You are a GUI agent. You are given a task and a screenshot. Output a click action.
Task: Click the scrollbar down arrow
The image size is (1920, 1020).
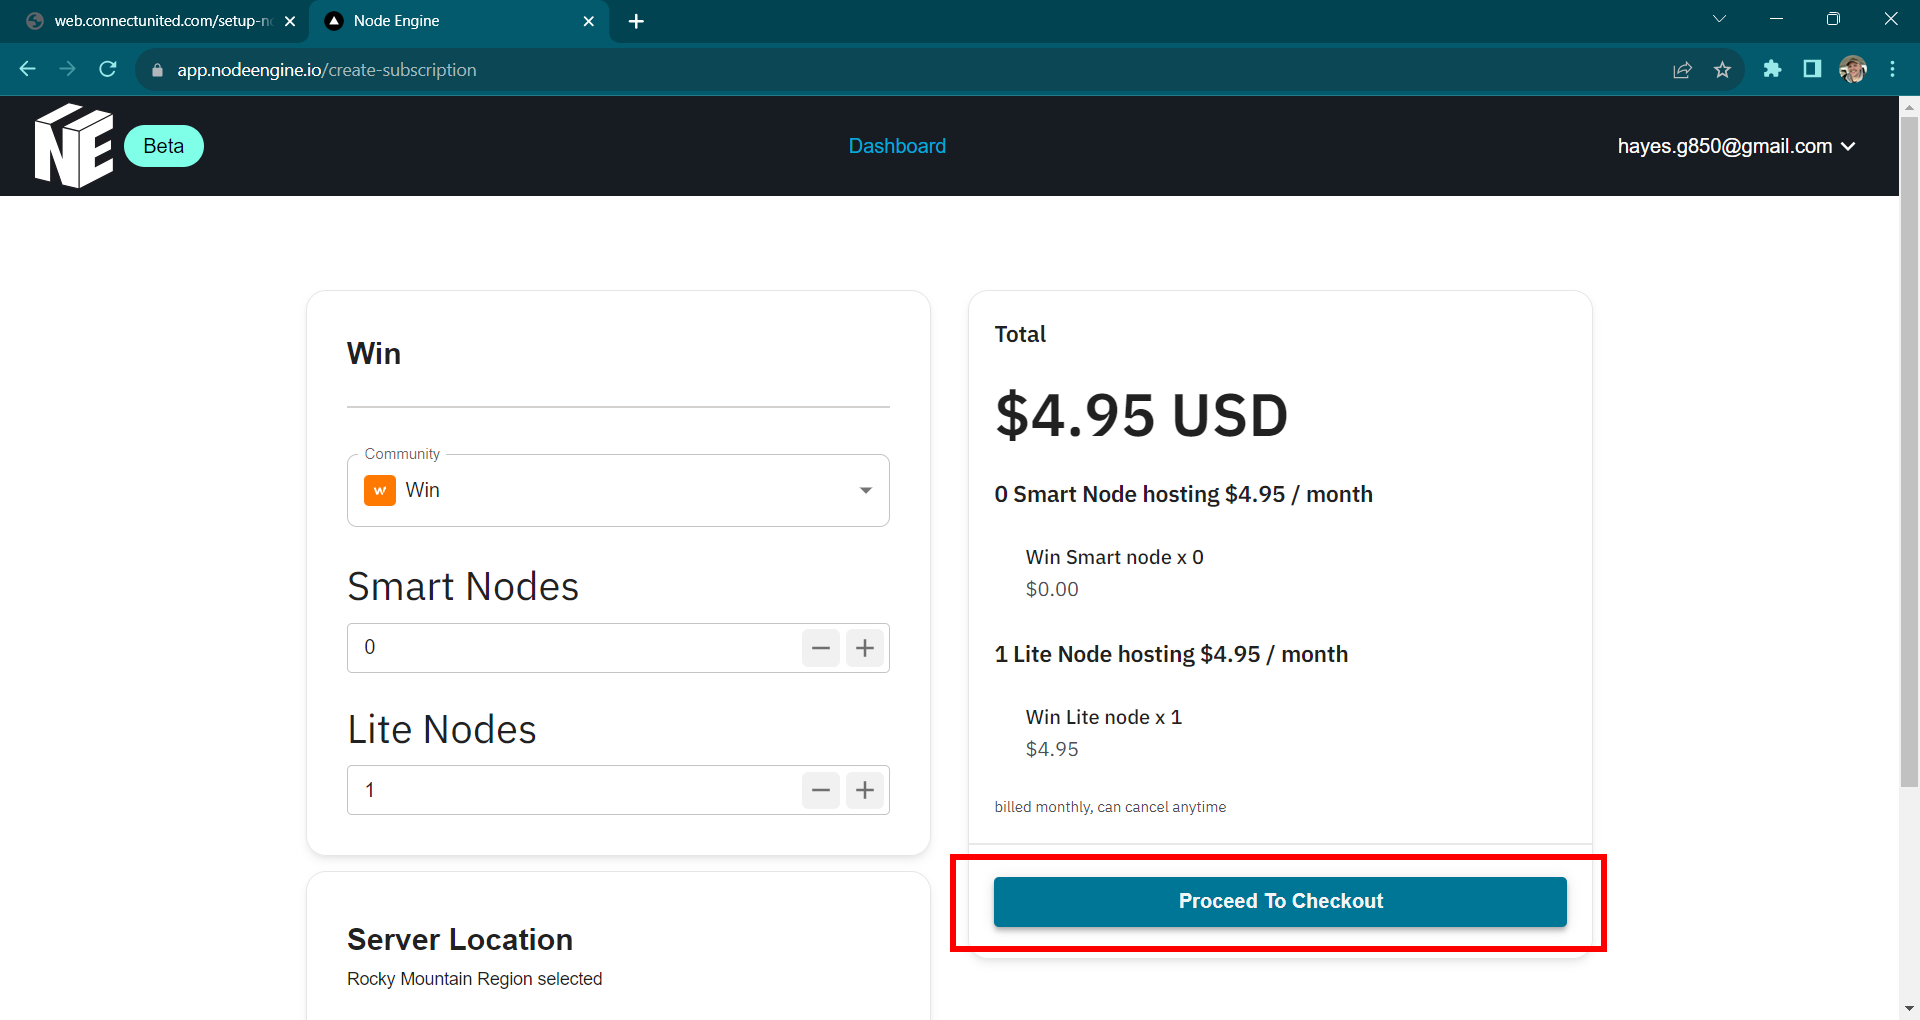[x=1909, y=1009]
